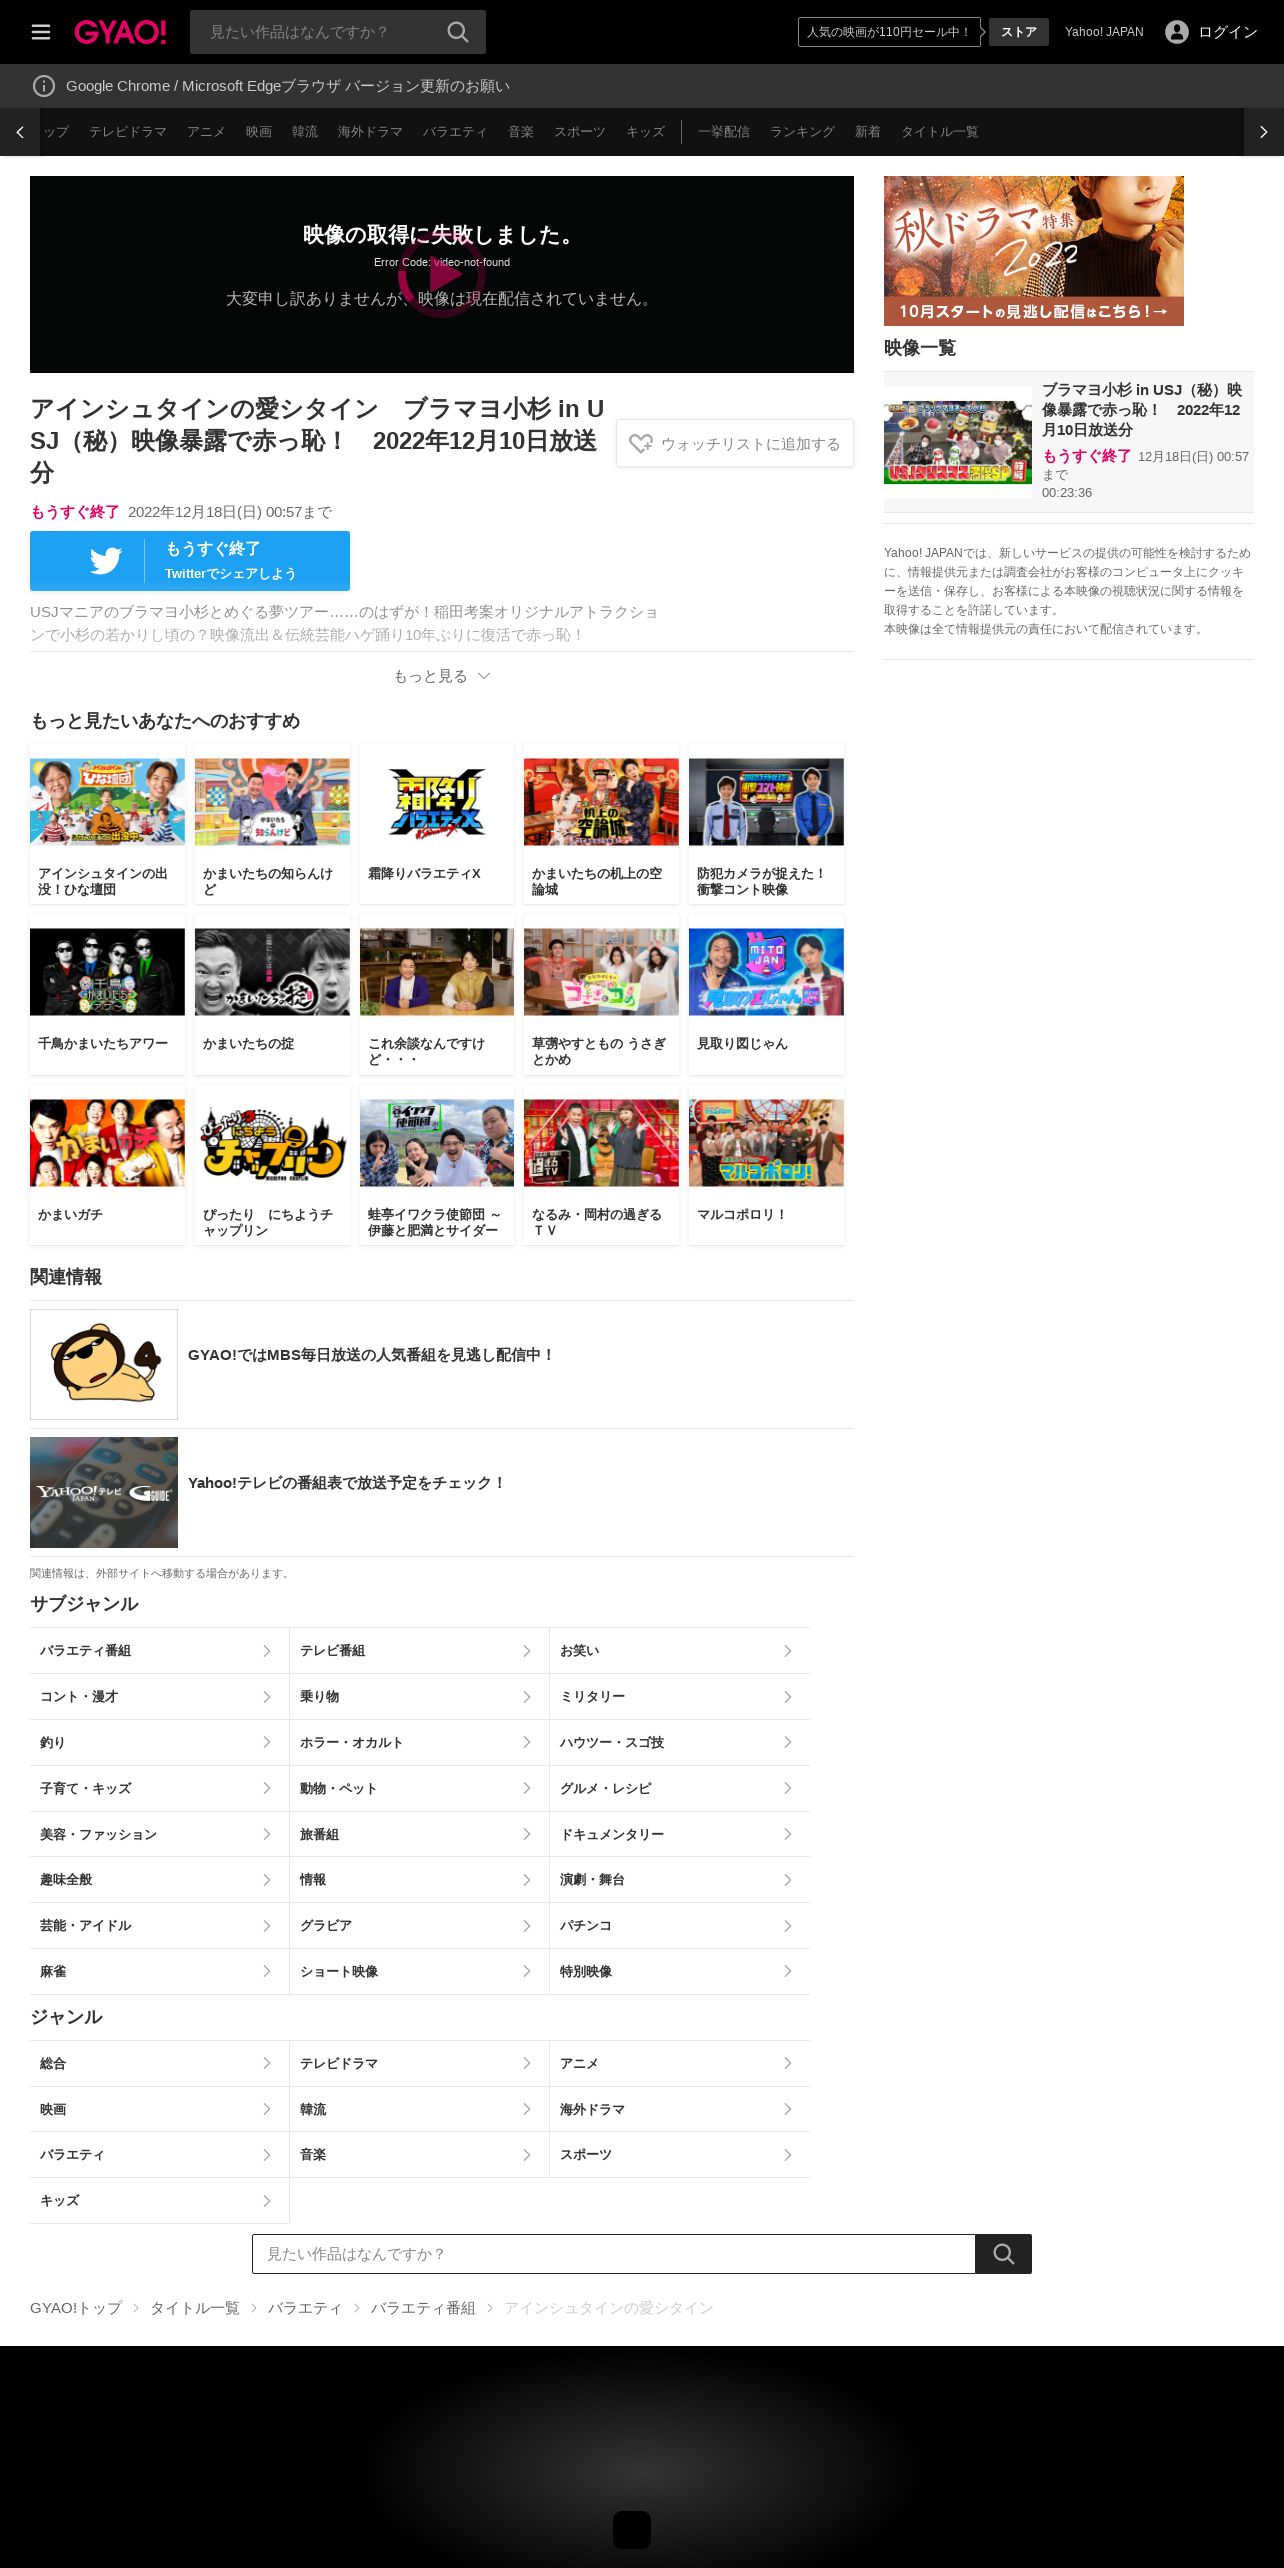This screenshot has height=2568, width=1284.
Task: Open 見取り図じゃん thumbnail
Action: [x=766, y=972]
